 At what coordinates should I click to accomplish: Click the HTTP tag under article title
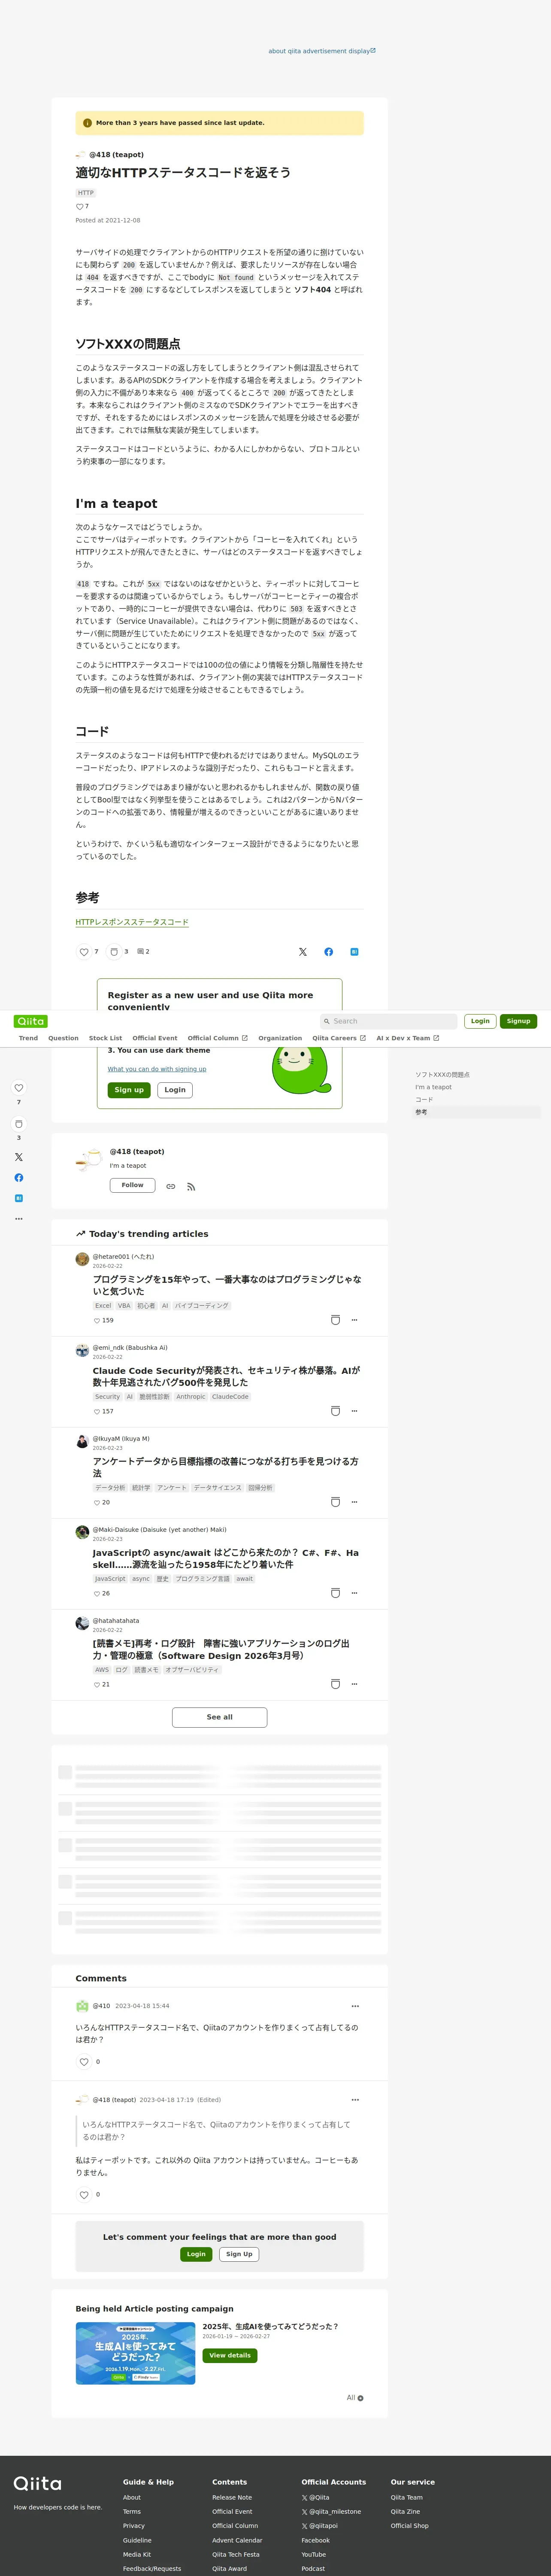86,193
